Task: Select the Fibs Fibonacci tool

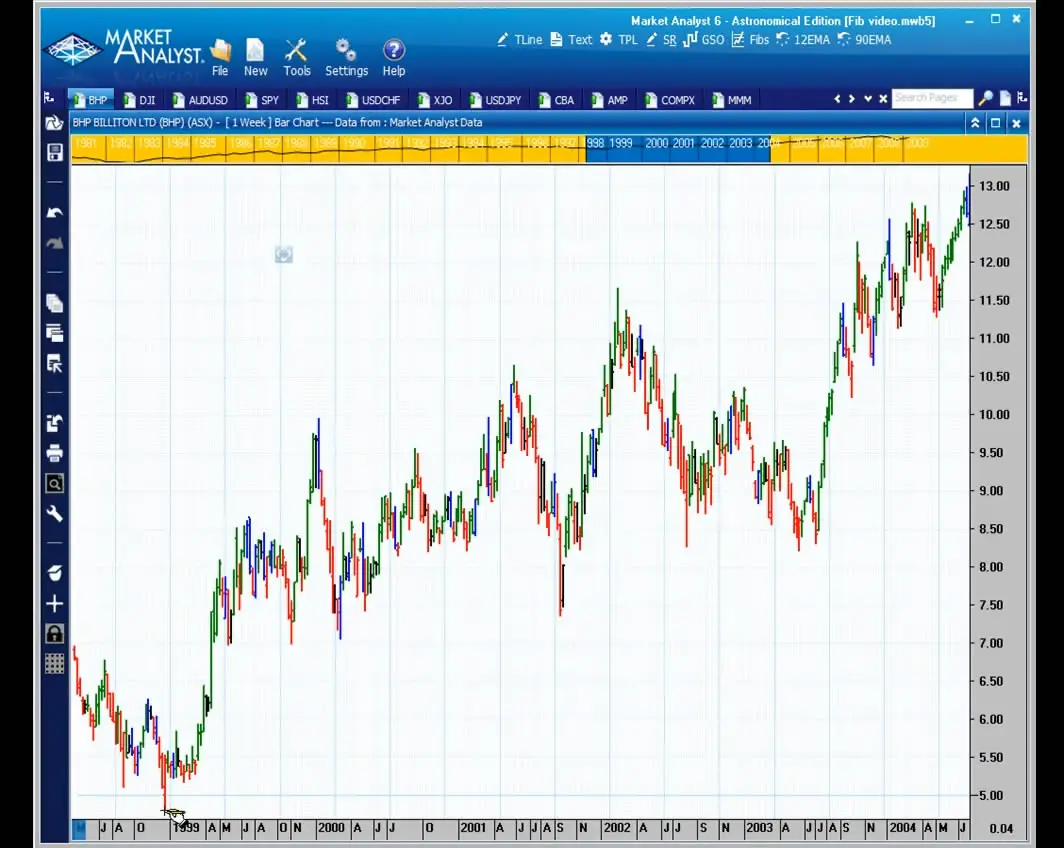Action: click(750, 40)
